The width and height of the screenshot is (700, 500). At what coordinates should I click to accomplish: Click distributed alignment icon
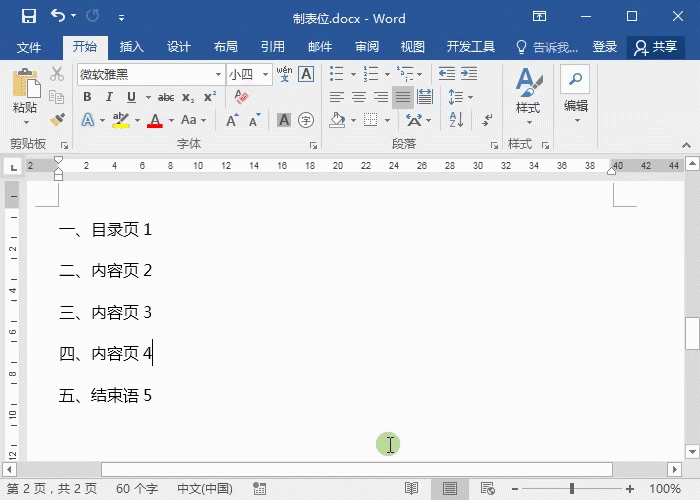click(425, 97)
